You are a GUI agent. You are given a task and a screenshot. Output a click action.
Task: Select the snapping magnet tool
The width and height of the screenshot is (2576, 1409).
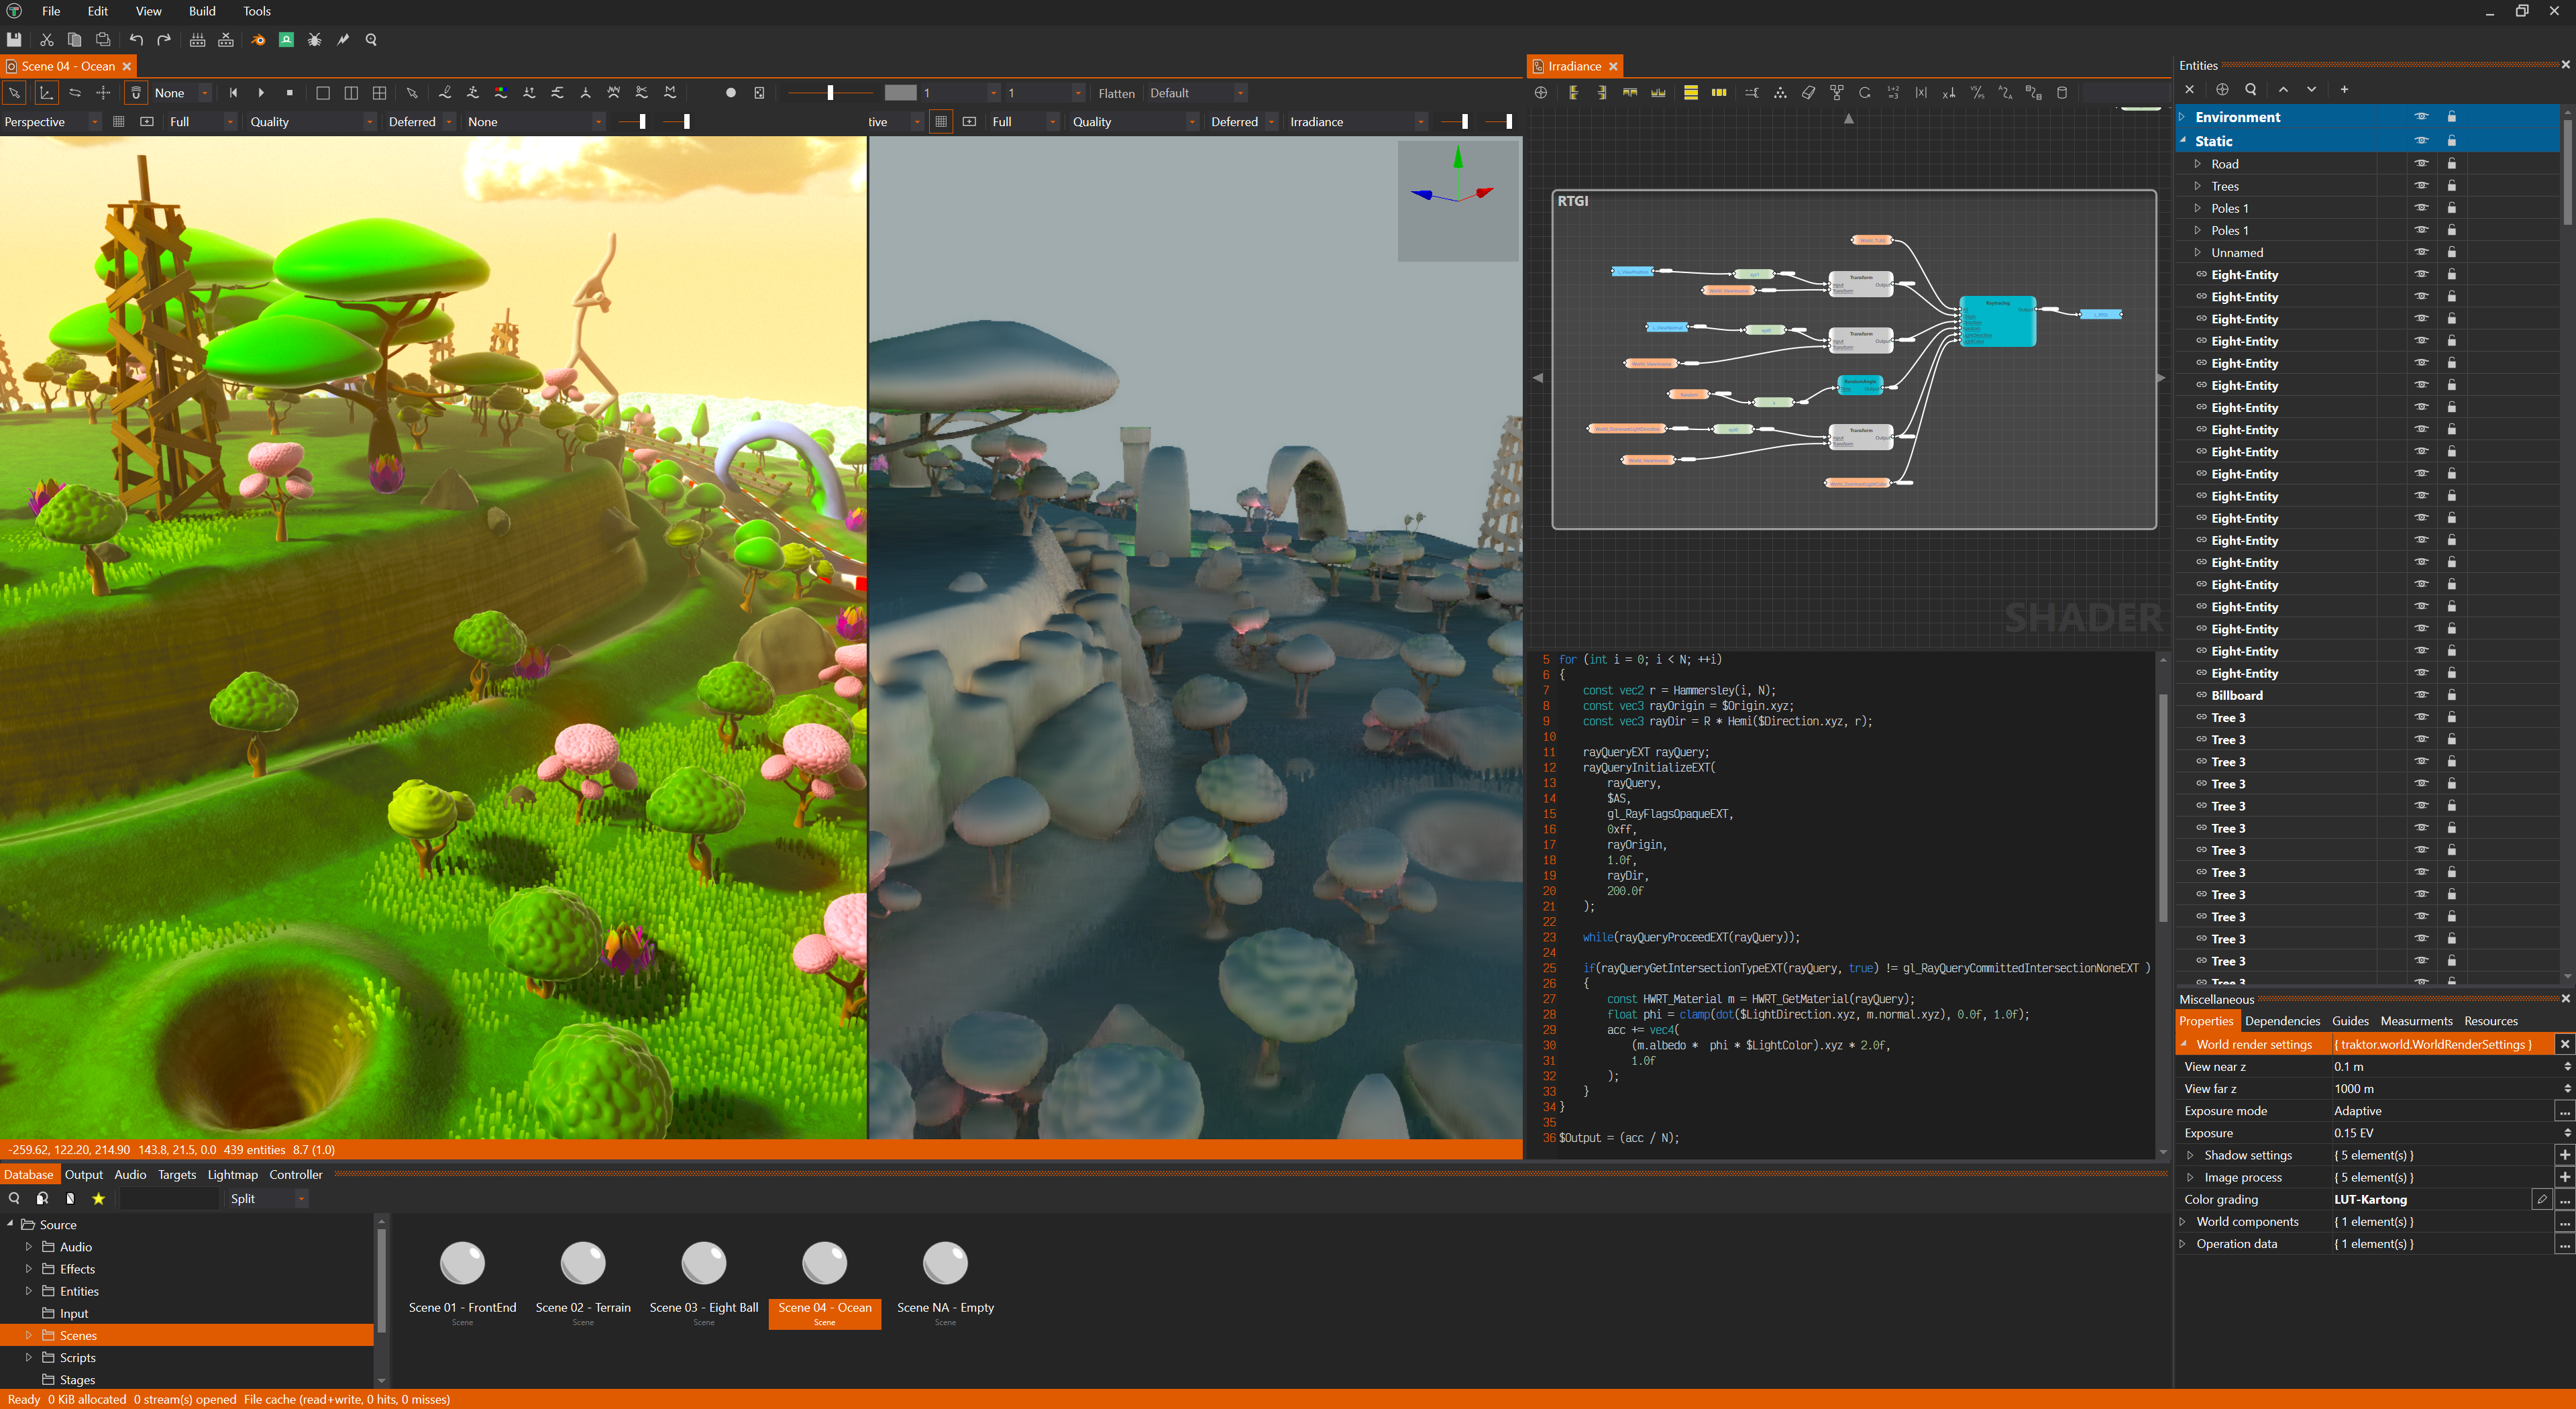point(136,93)
